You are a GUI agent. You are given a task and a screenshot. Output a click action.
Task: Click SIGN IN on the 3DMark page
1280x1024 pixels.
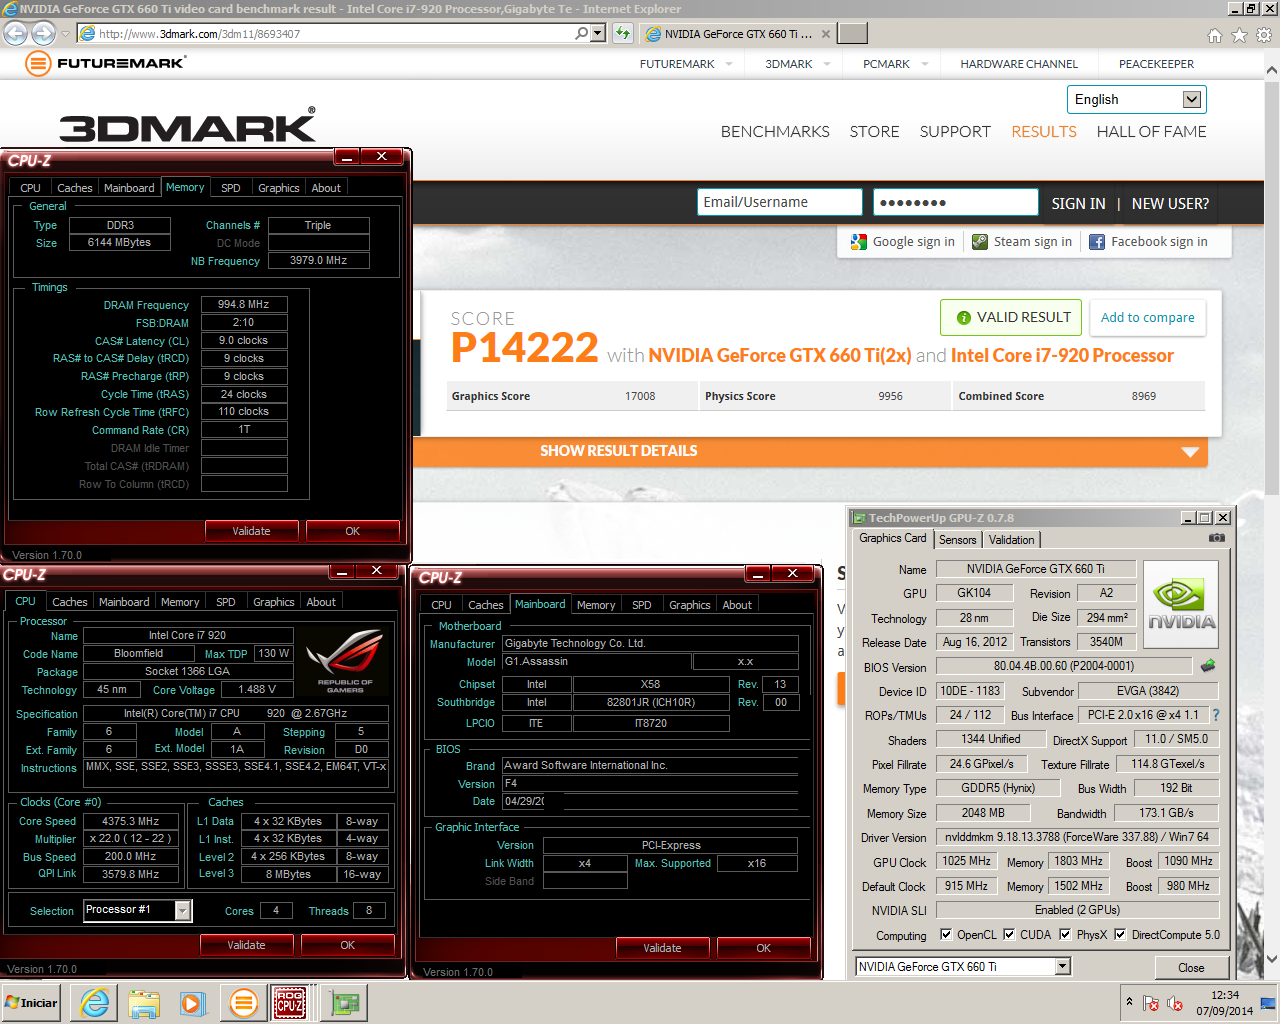[1078, 203]
